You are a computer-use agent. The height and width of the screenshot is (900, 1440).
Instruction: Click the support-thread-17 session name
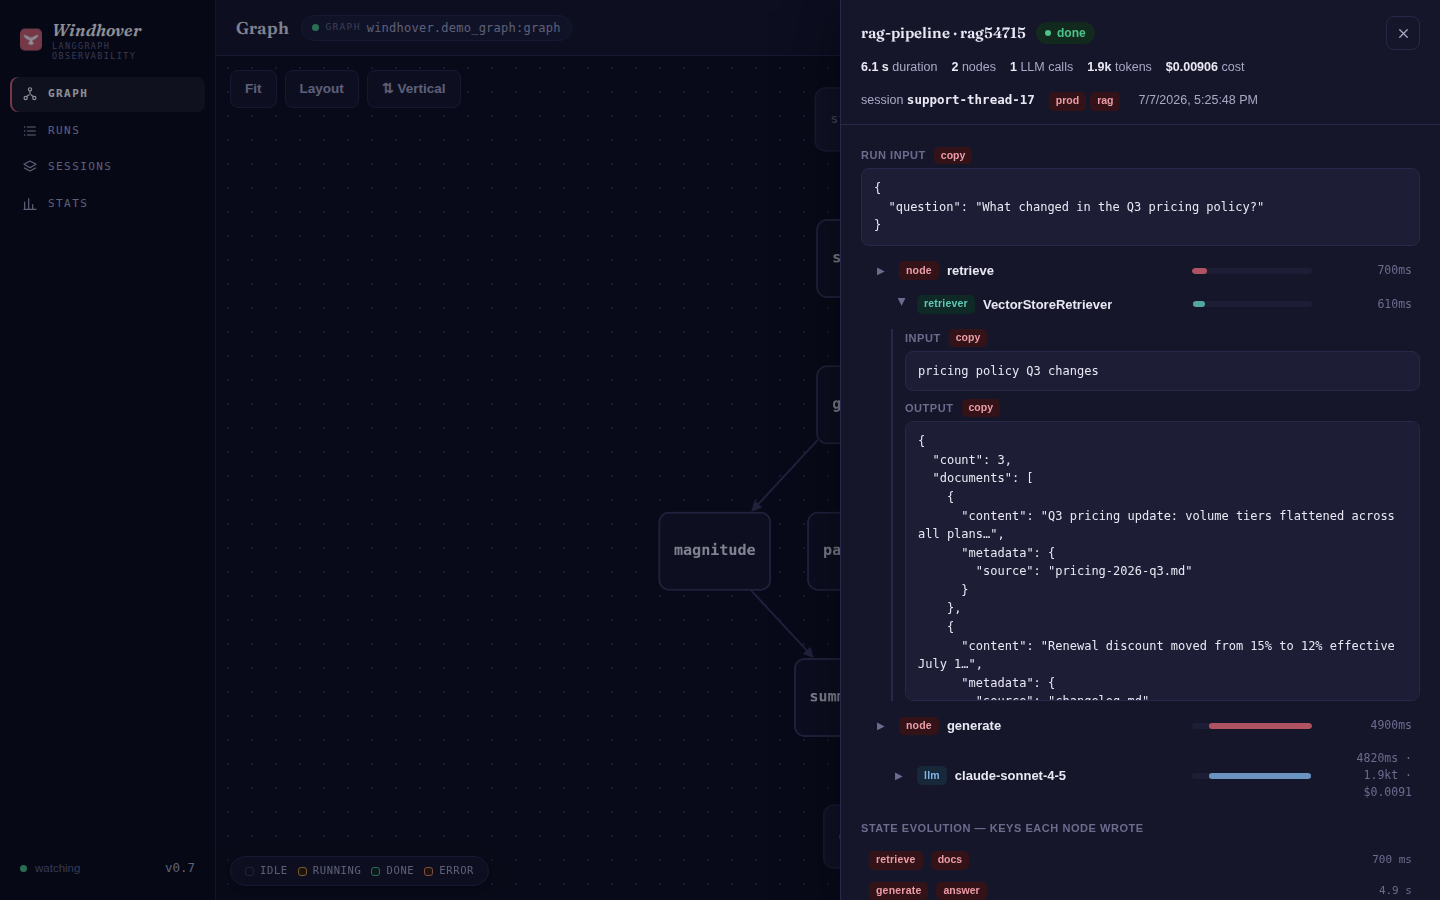970,100
